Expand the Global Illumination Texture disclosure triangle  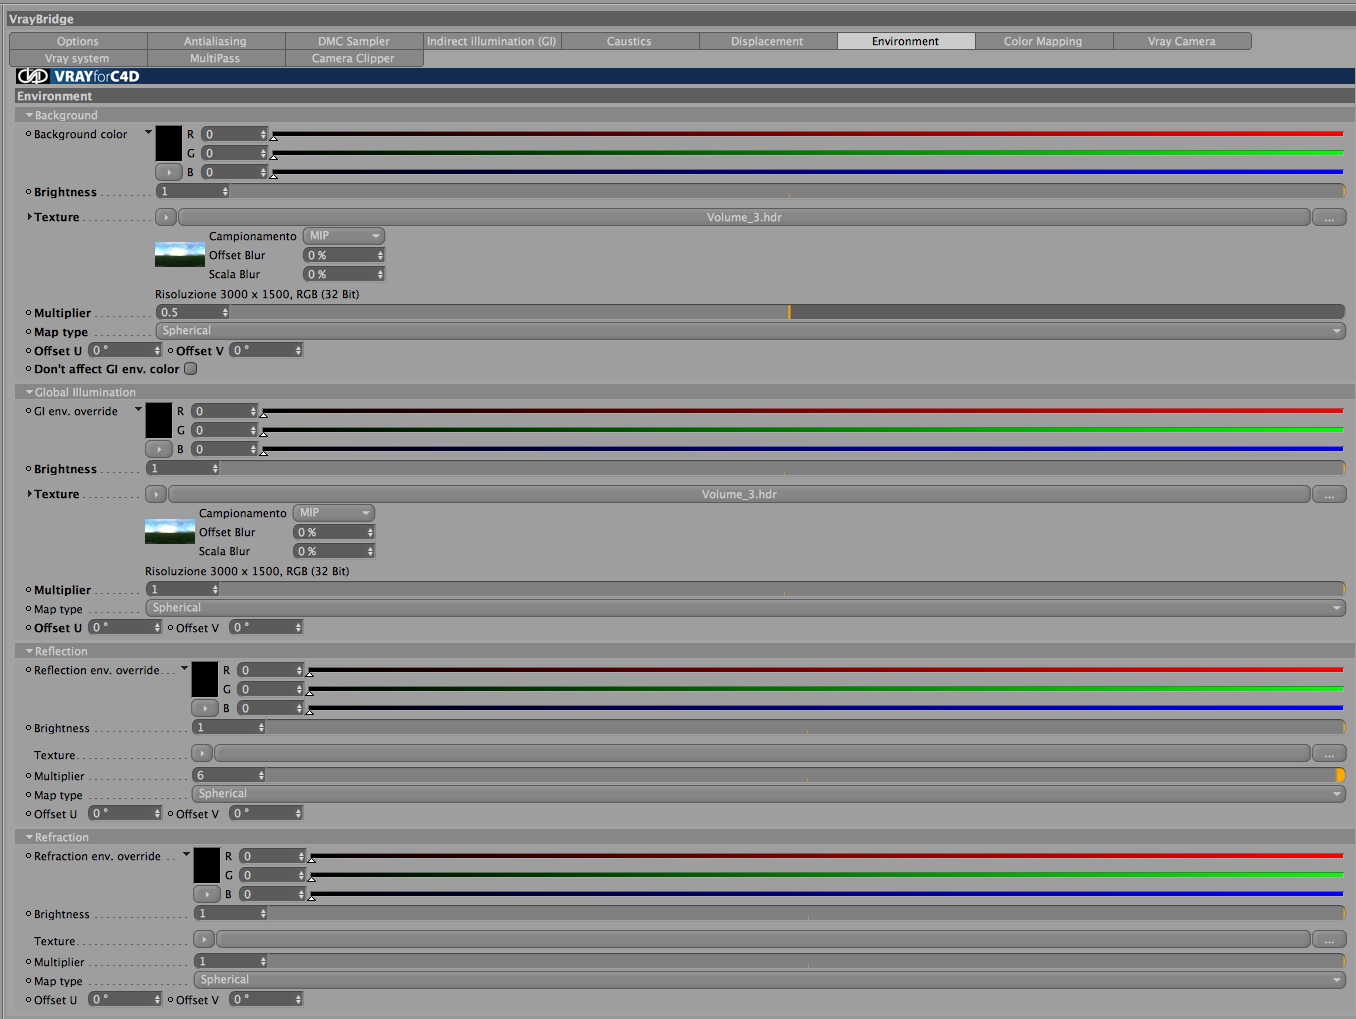click(x=30, y=494)
